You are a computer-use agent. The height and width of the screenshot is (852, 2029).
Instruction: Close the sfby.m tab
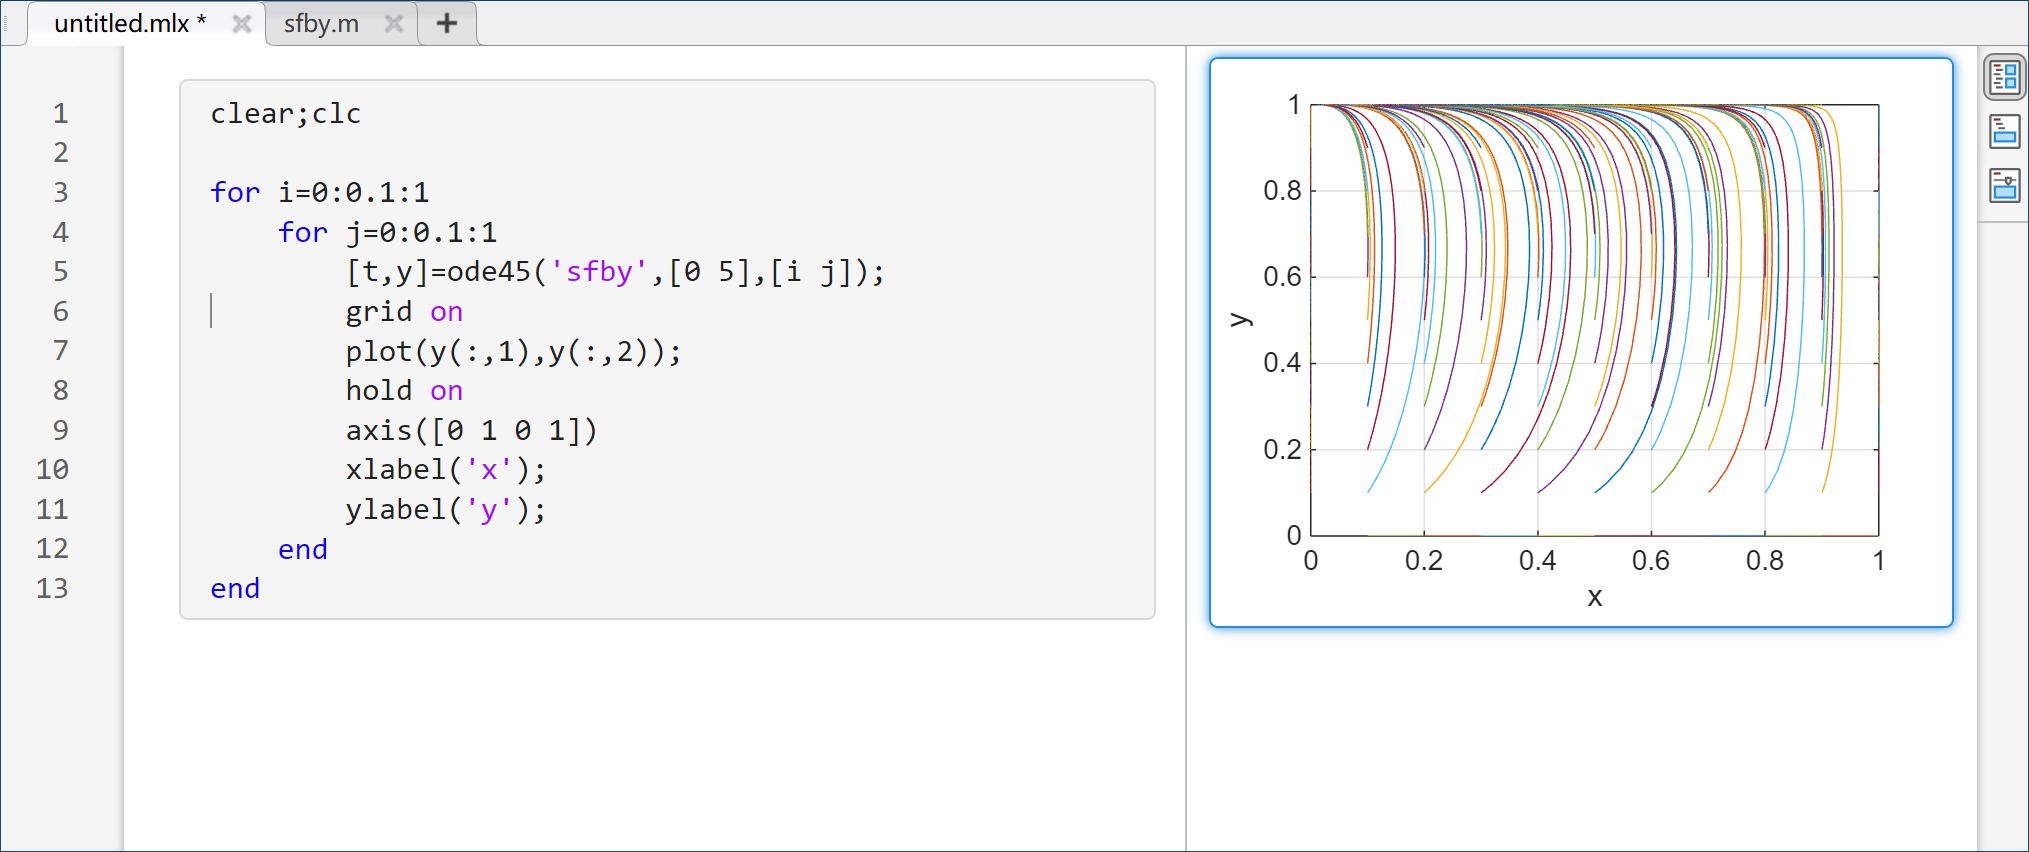coord(394,23)
